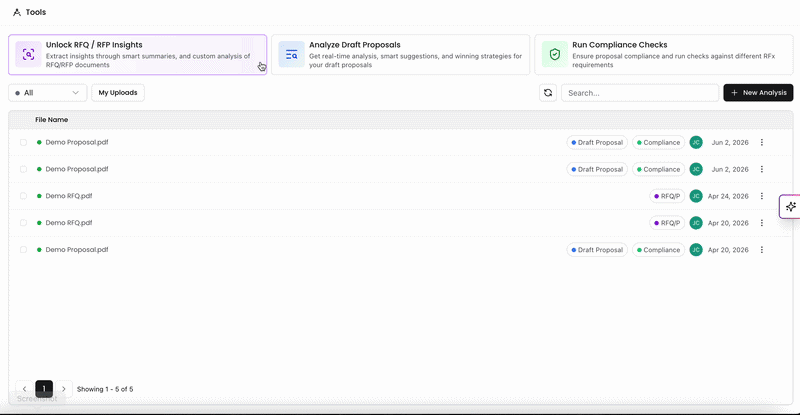Image resolution: width=800 pixels, height=415 pixels.
Task: Open the three-dot menu for Apr 24 Demo RFQ.pdf
Action: [762, 196]
